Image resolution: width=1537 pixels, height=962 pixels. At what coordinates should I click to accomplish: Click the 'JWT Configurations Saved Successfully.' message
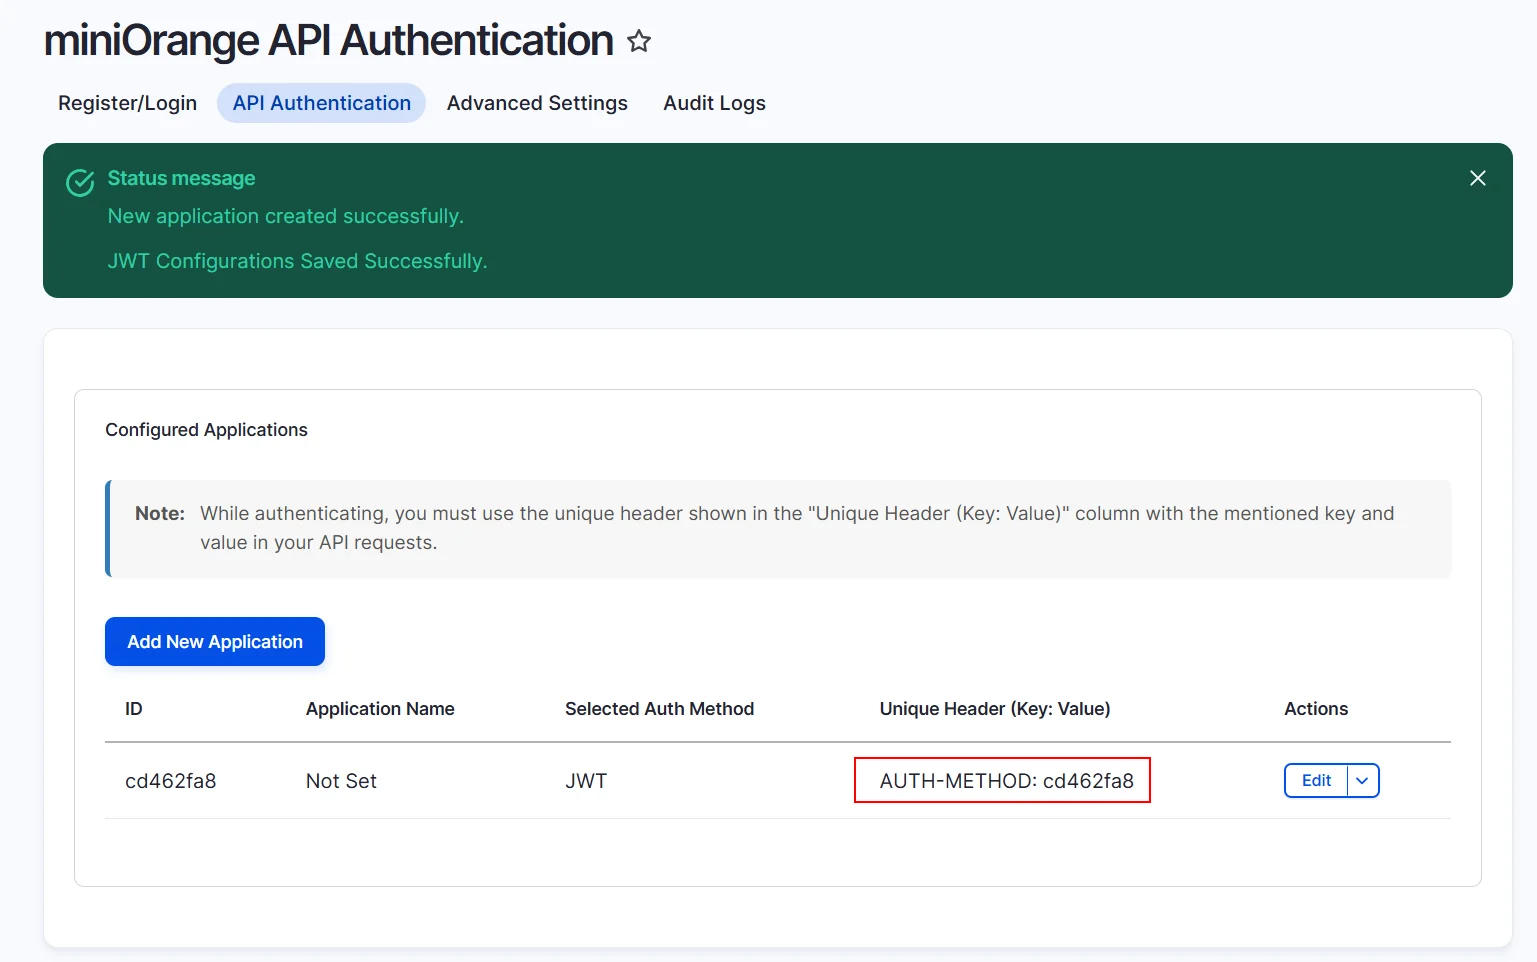[298, 261]
